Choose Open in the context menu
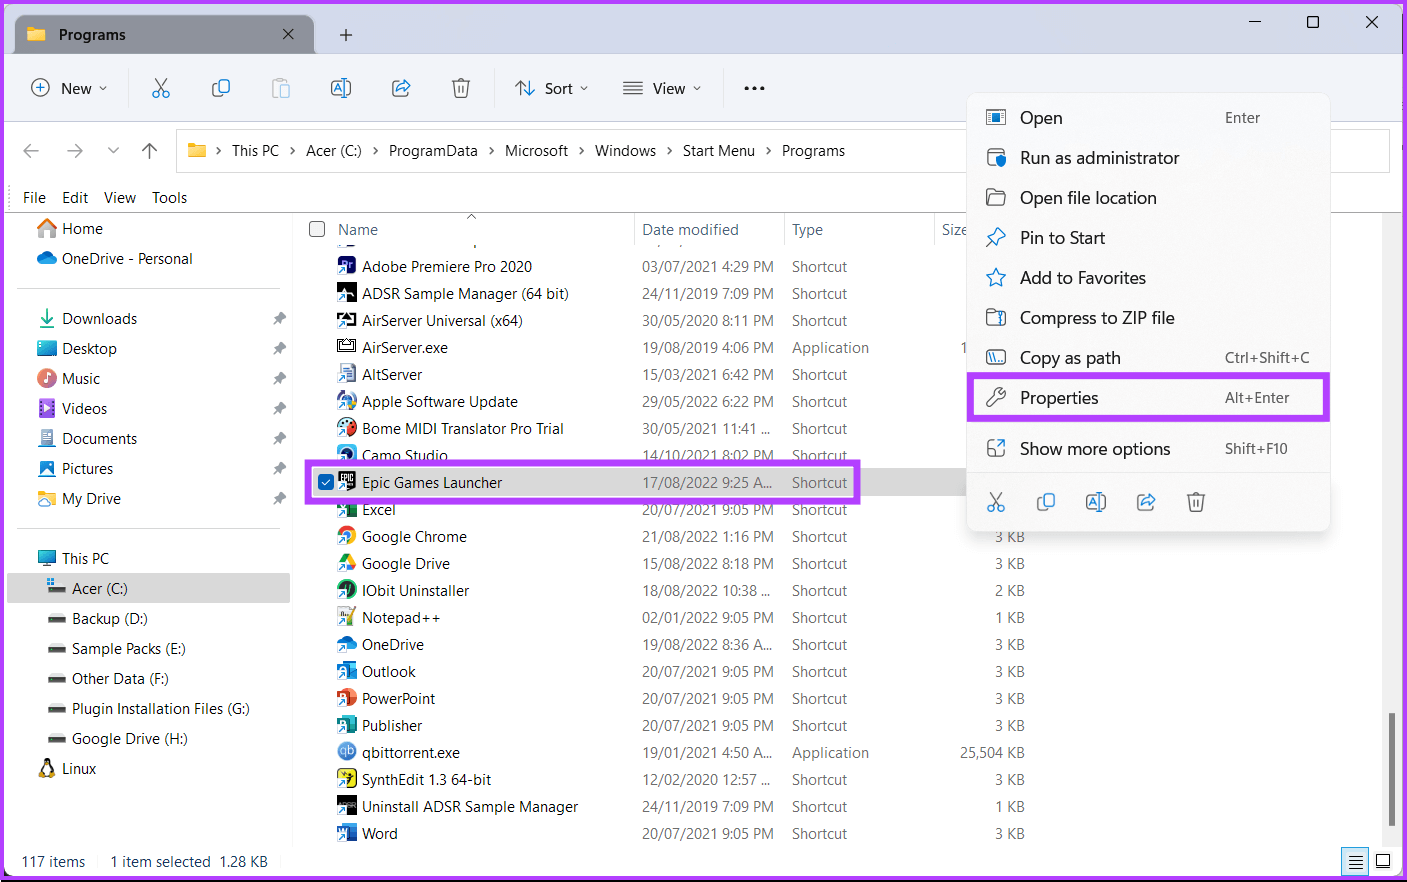The width and height of the screenshot is (1407, 882). (1148, 118)
